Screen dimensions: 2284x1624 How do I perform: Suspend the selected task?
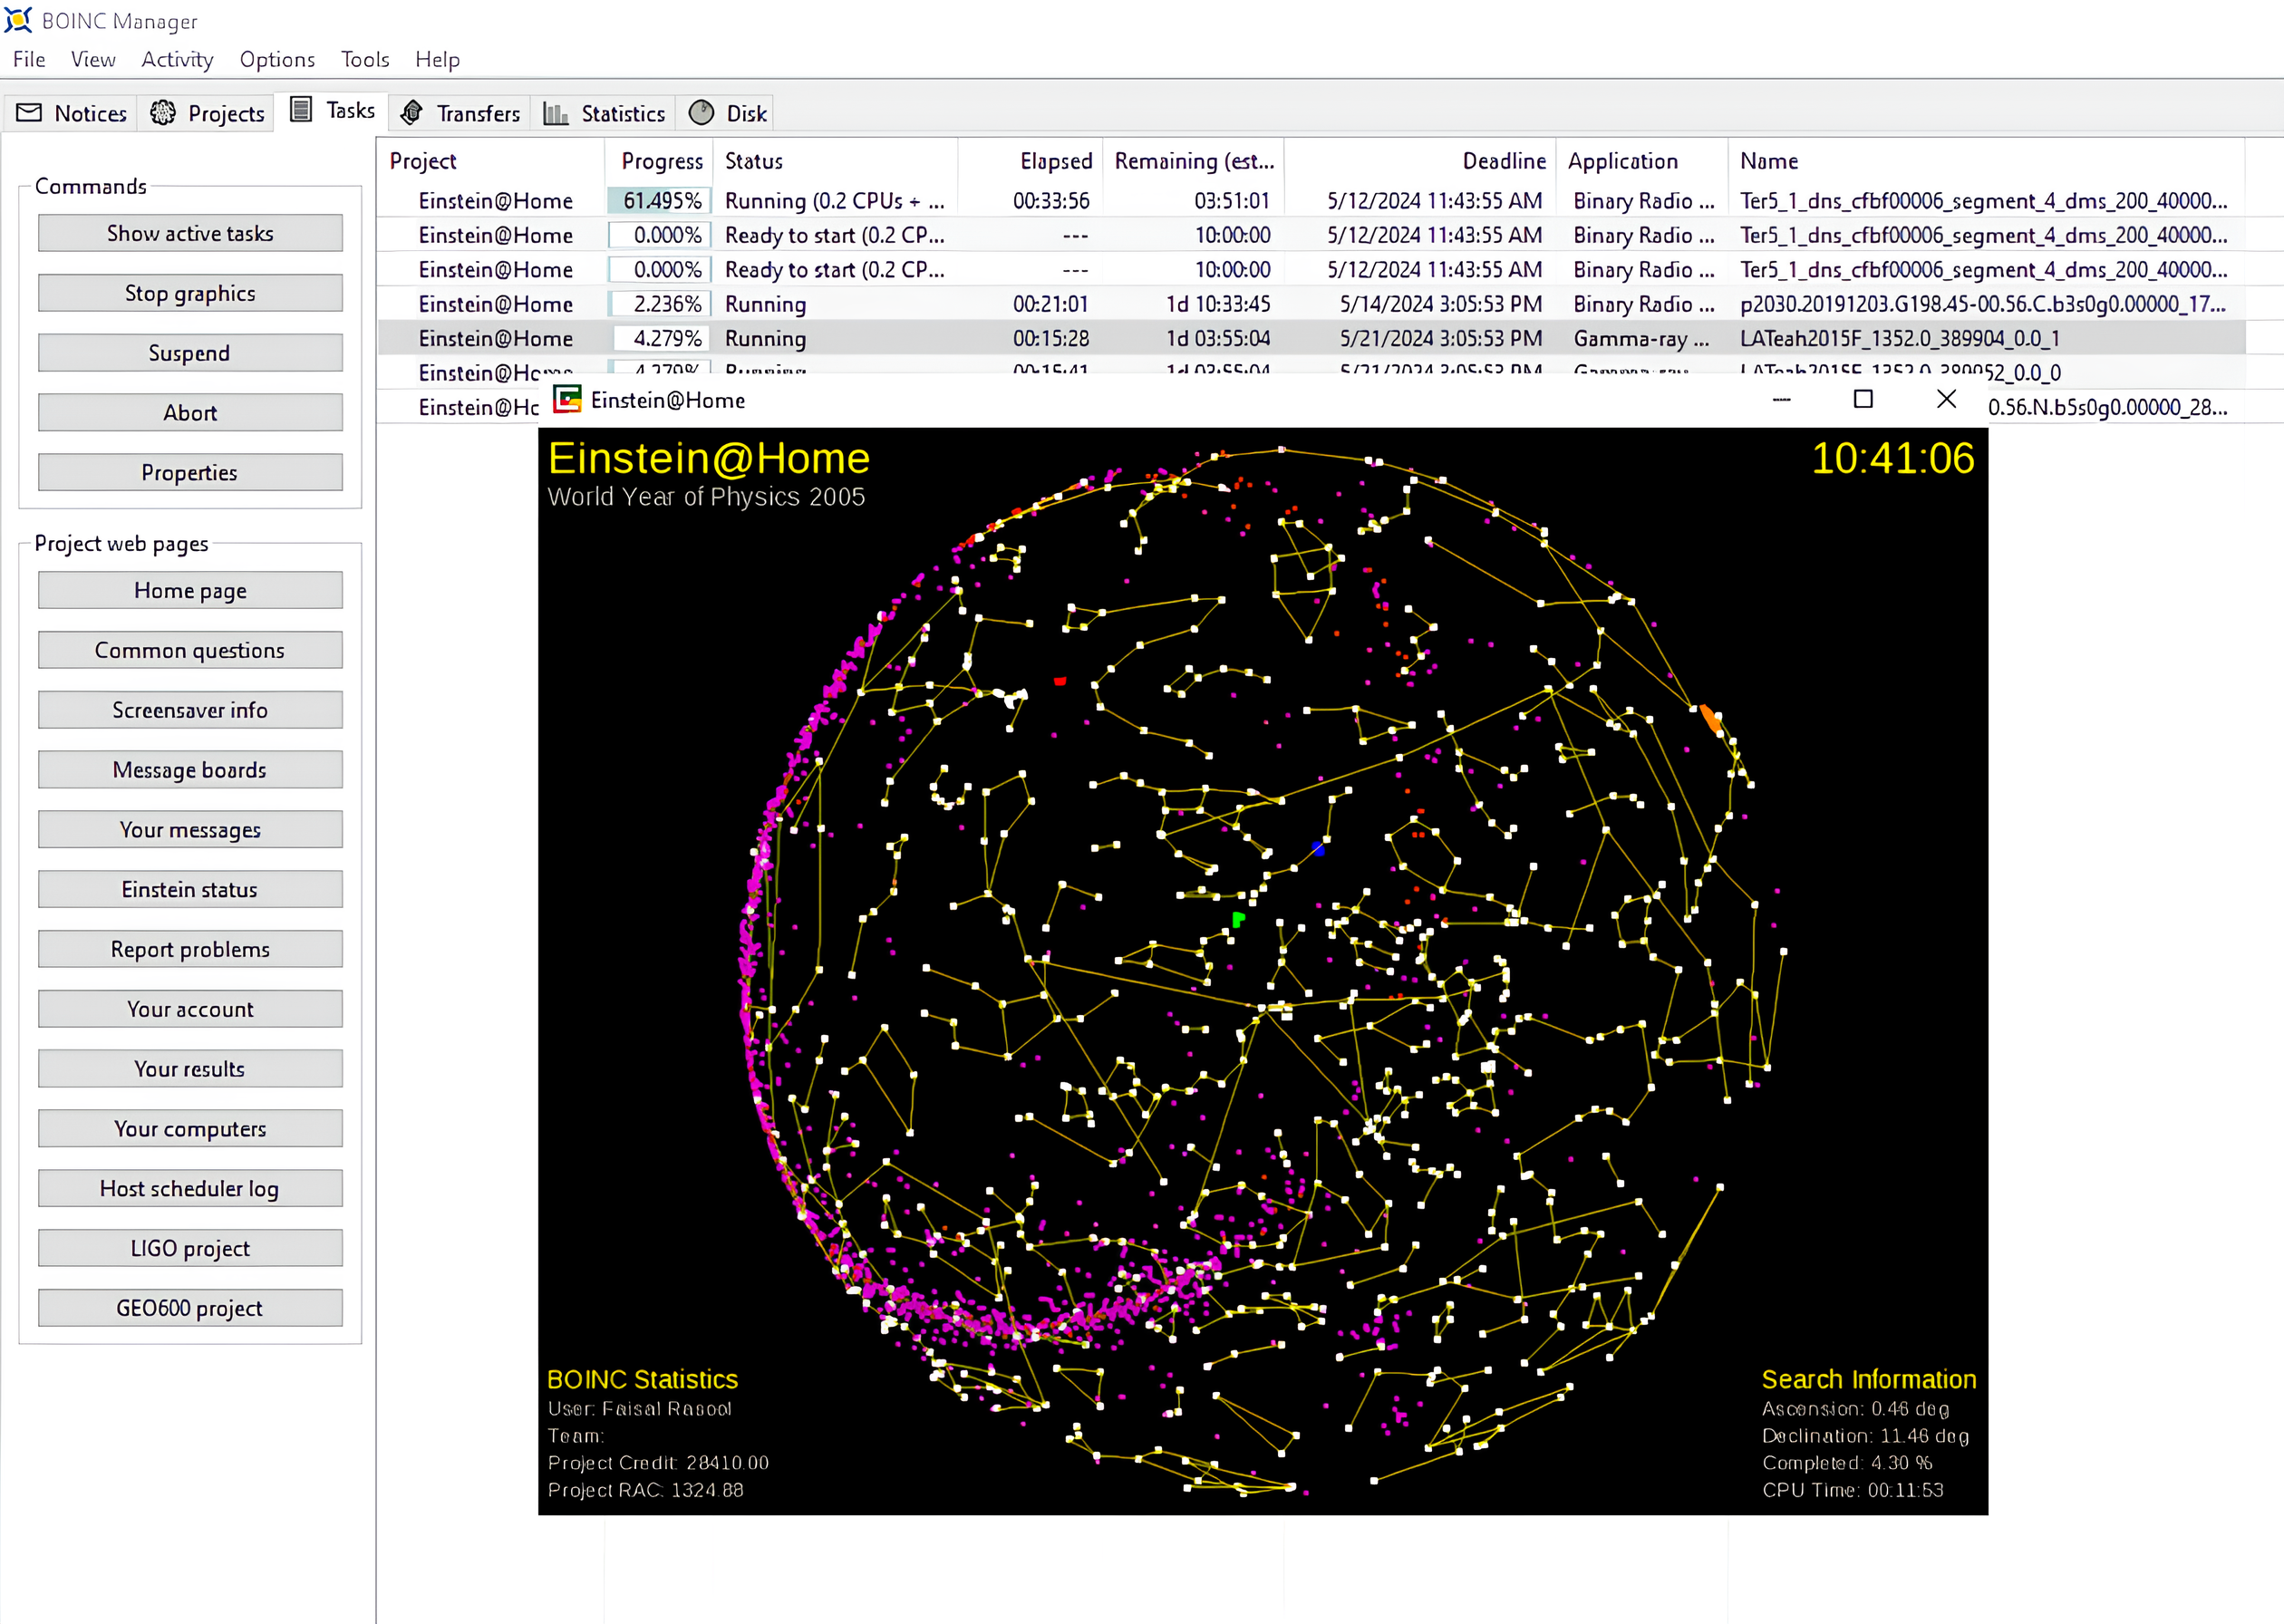[190, 352]
